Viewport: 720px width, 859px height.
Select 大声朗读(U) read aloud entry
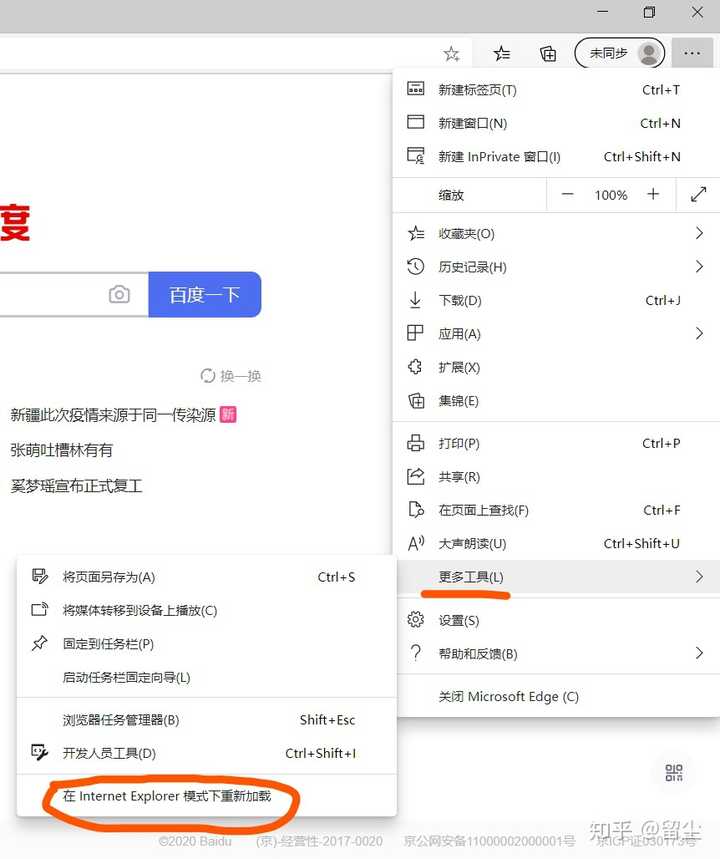point(556,543)
